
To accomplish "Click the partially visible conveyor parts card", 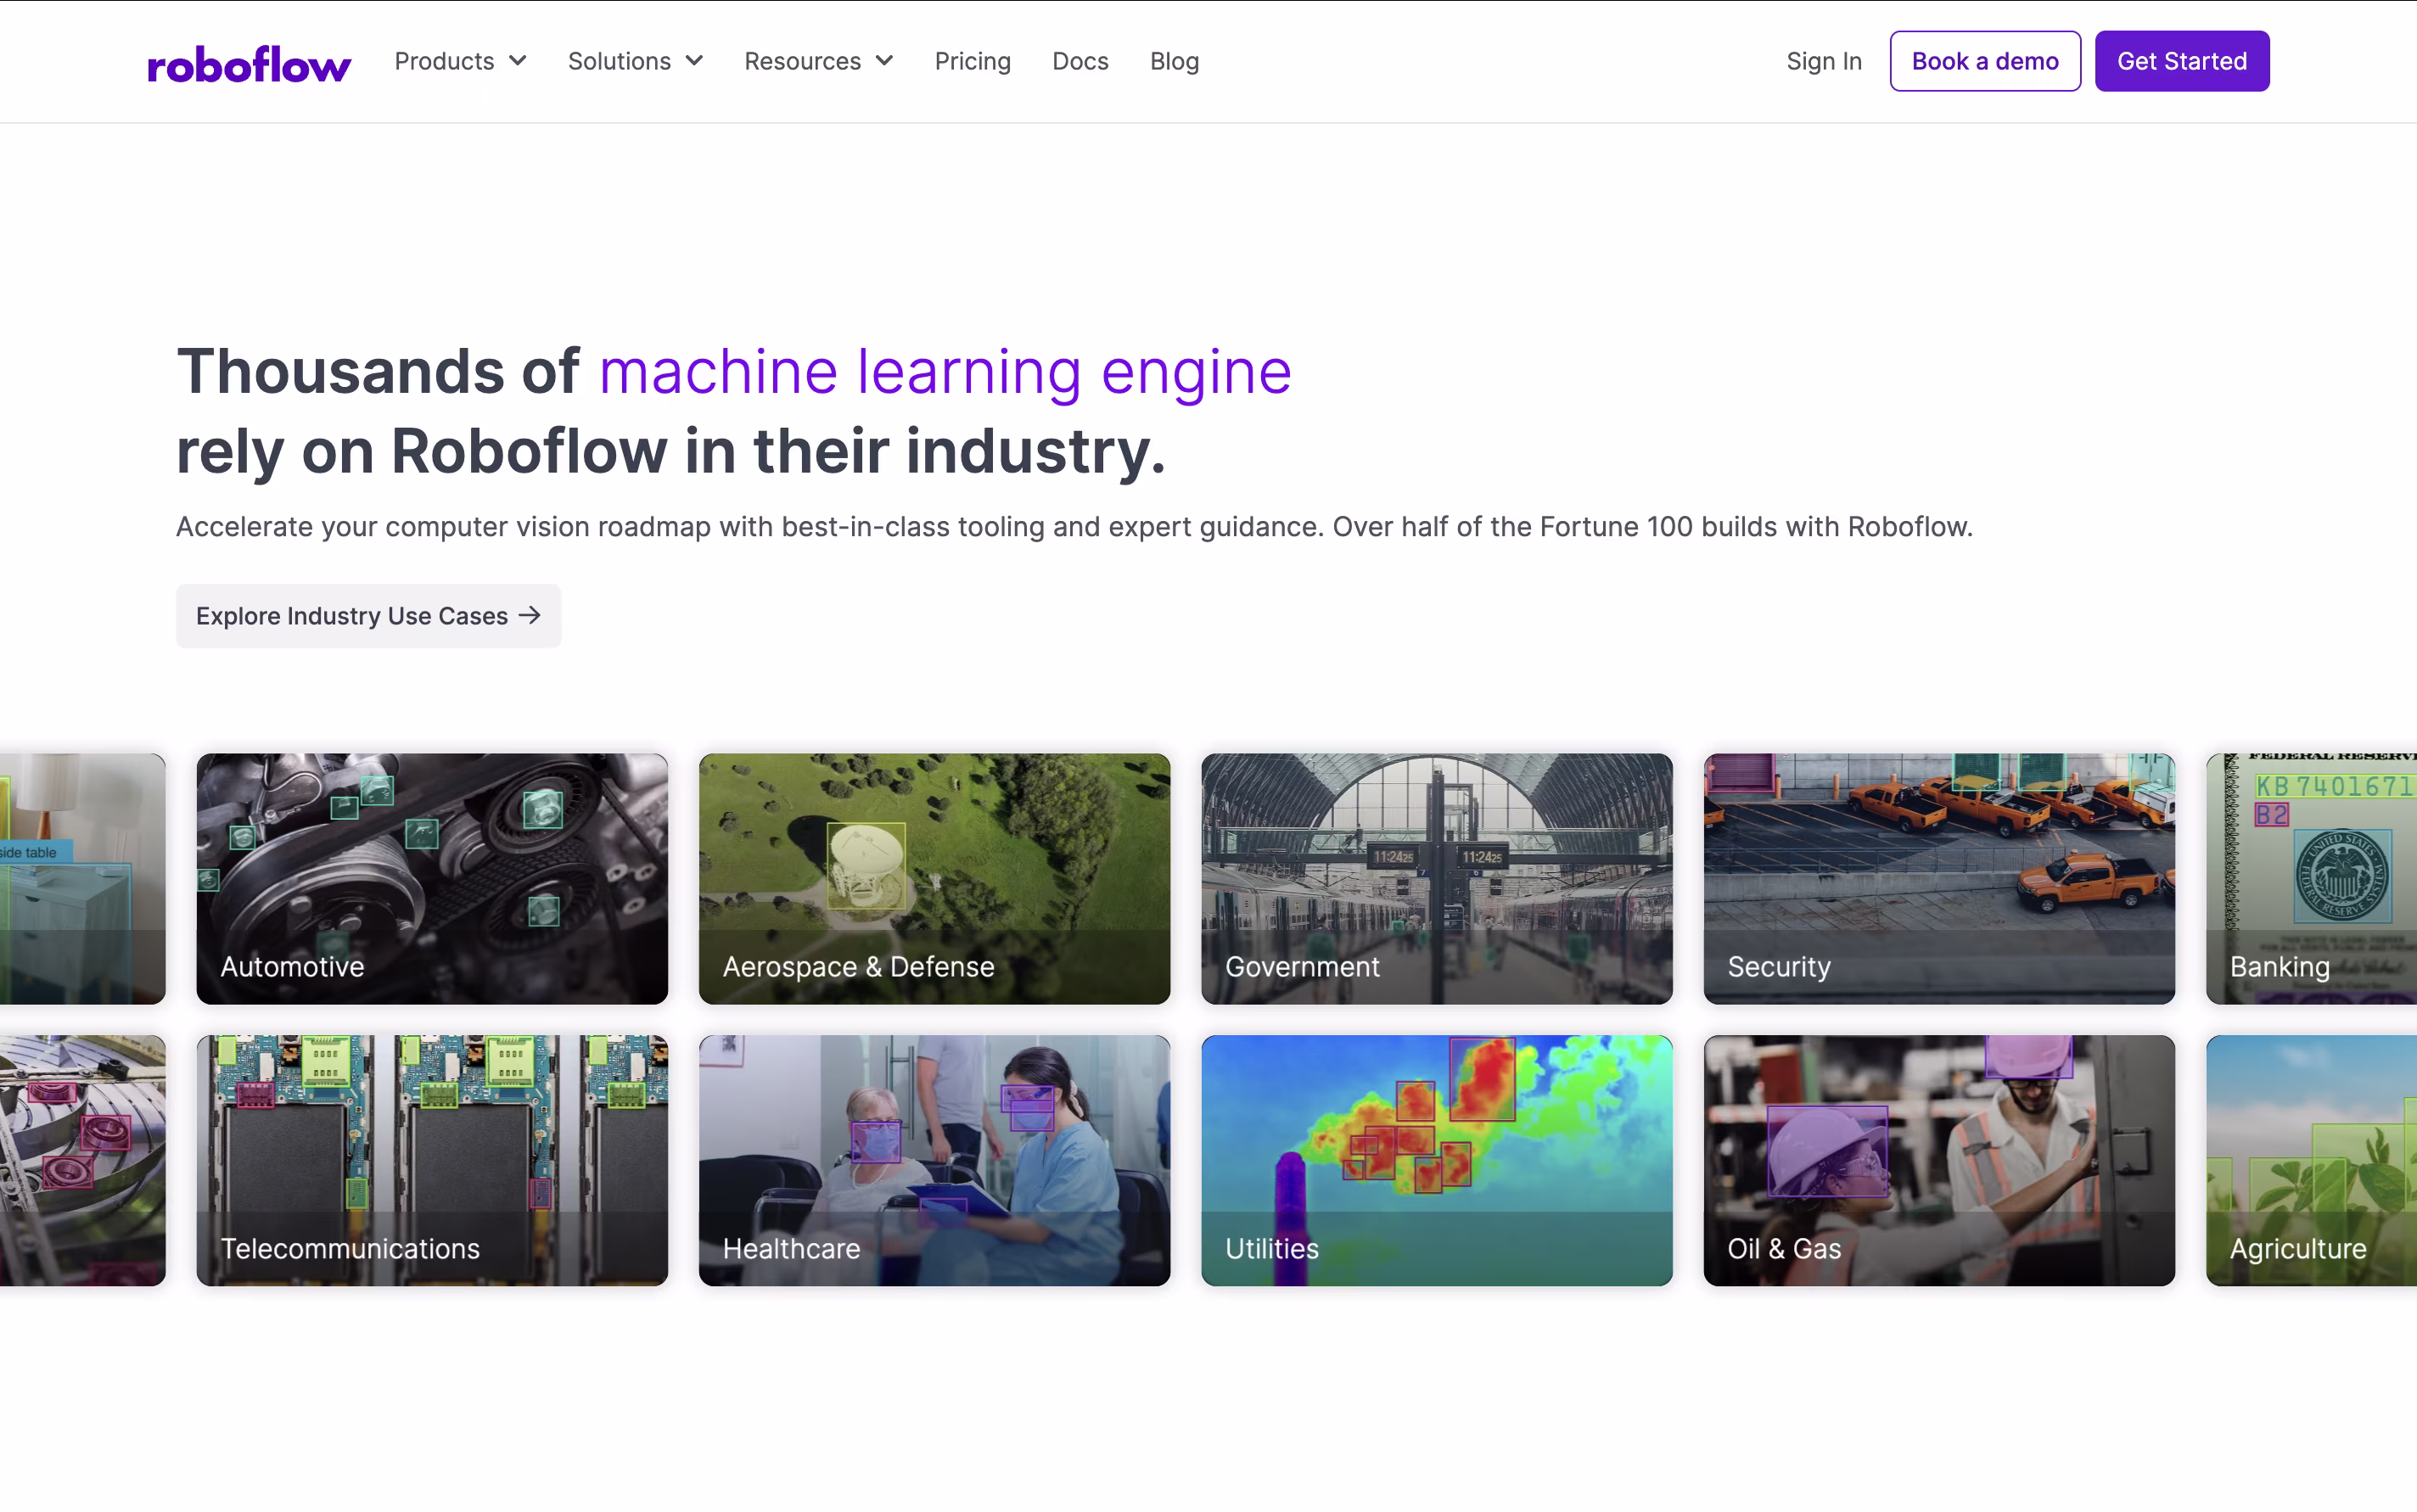I will 82,1161.
